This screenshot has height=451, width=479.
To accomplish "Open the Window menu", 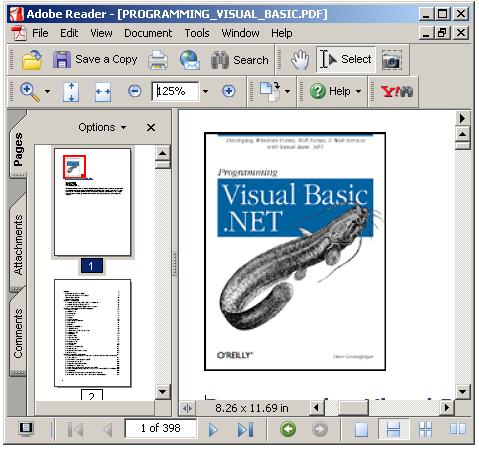I will click(240, 33).
